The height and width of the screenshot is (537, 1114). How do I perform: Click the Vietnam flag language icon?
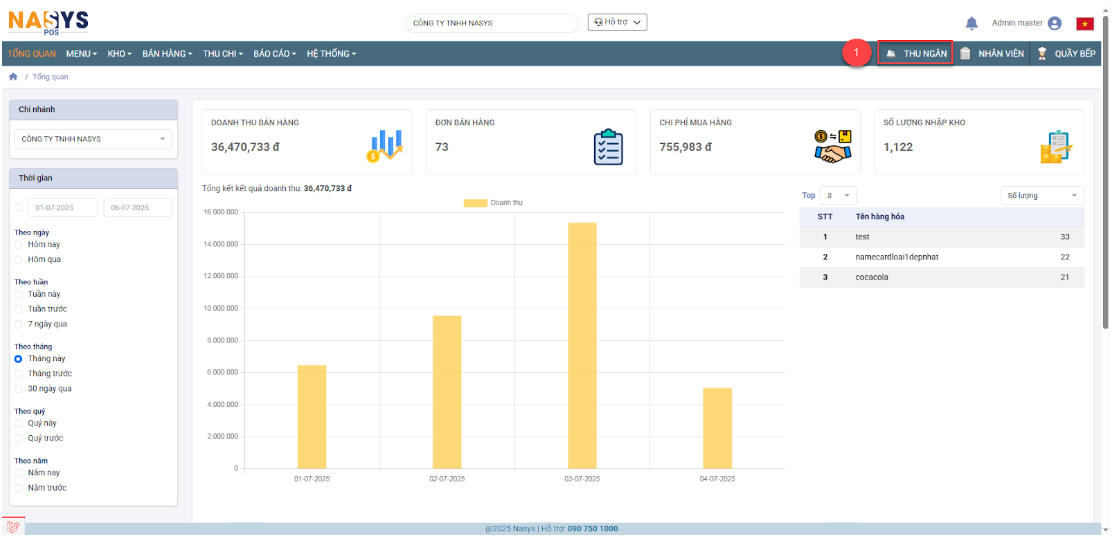(1084, 23)
